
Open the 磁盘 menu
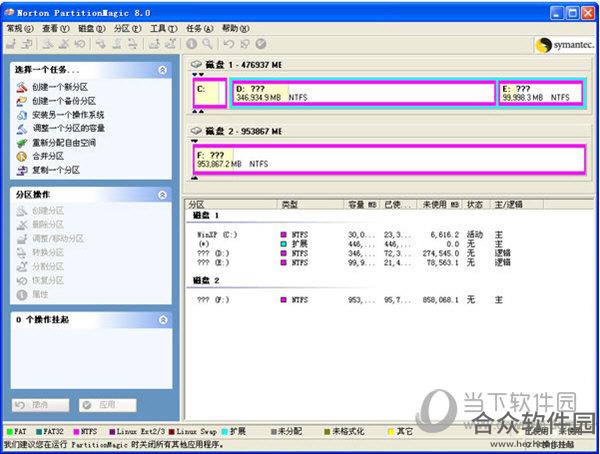click(92, 28)
